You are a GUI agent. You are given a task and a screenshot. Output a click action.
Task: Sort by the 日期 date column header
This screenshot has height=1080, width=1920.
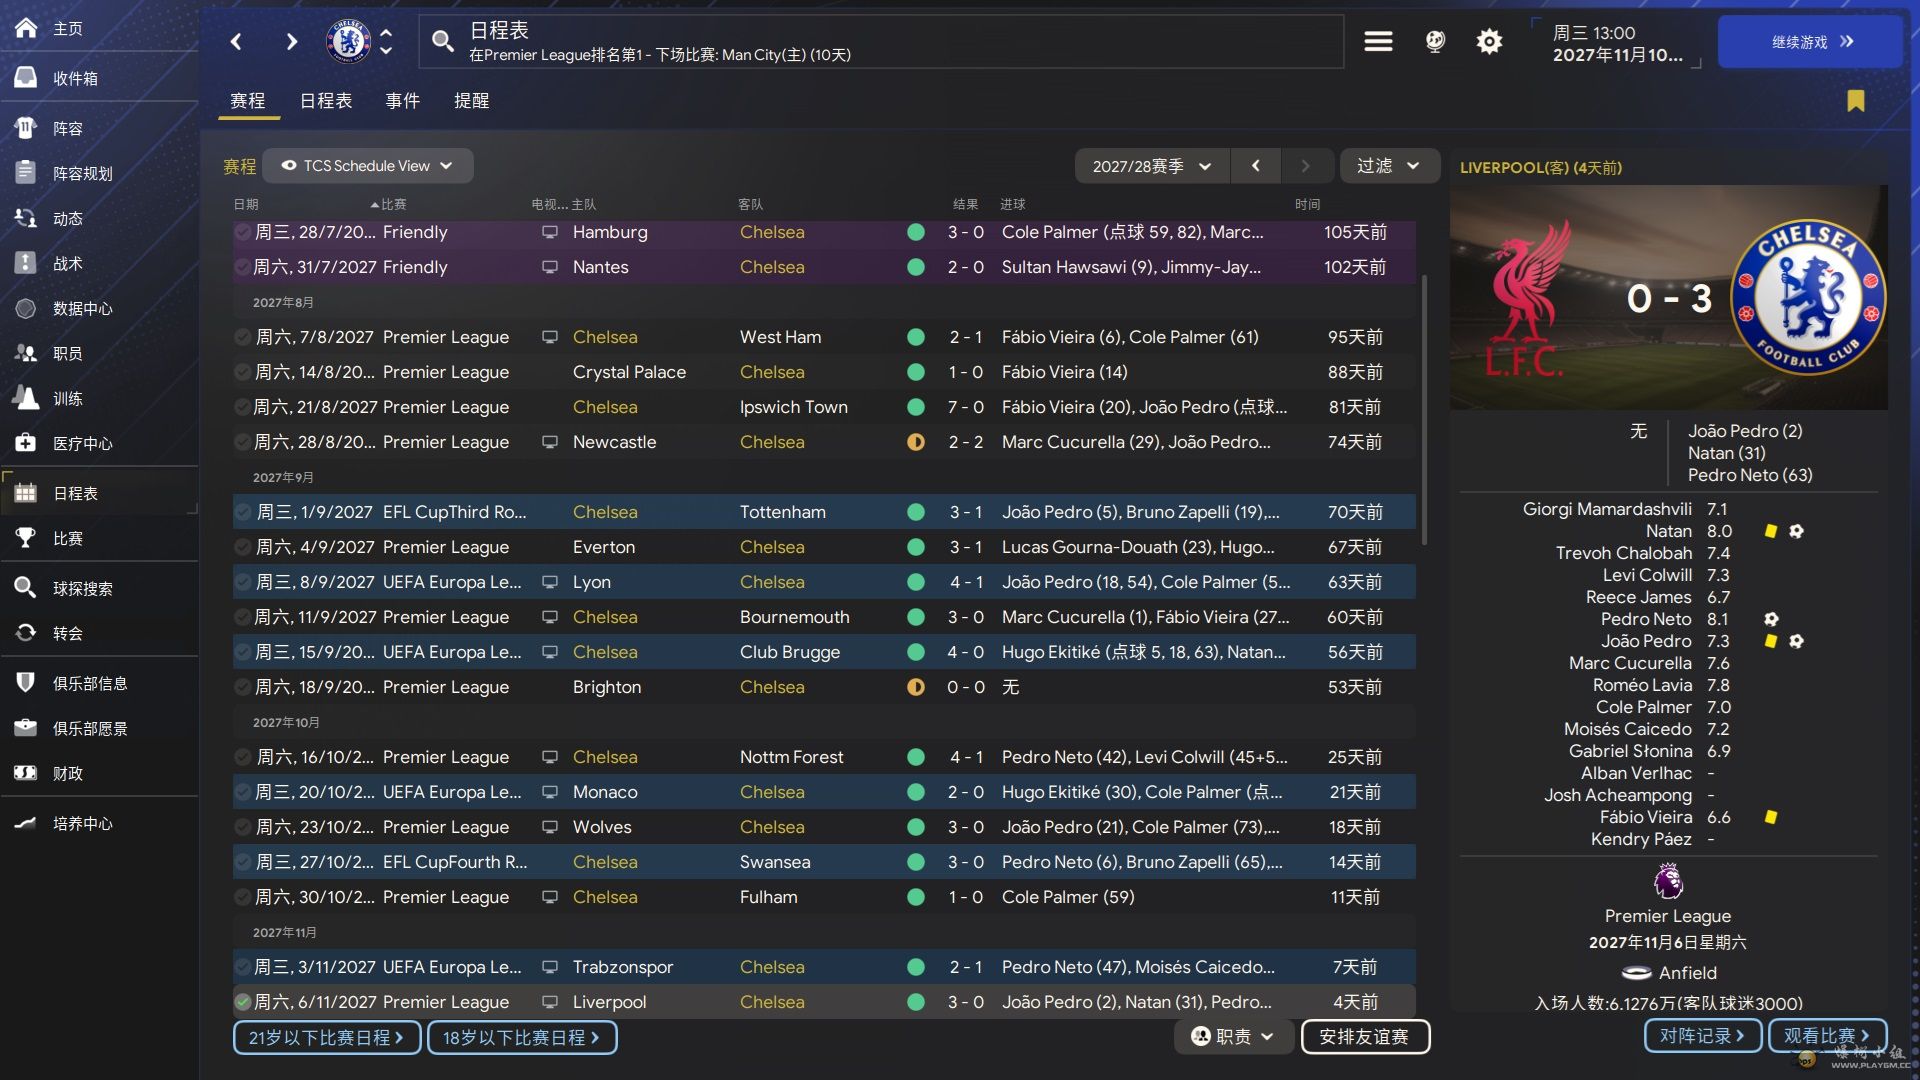coord(246,204)
